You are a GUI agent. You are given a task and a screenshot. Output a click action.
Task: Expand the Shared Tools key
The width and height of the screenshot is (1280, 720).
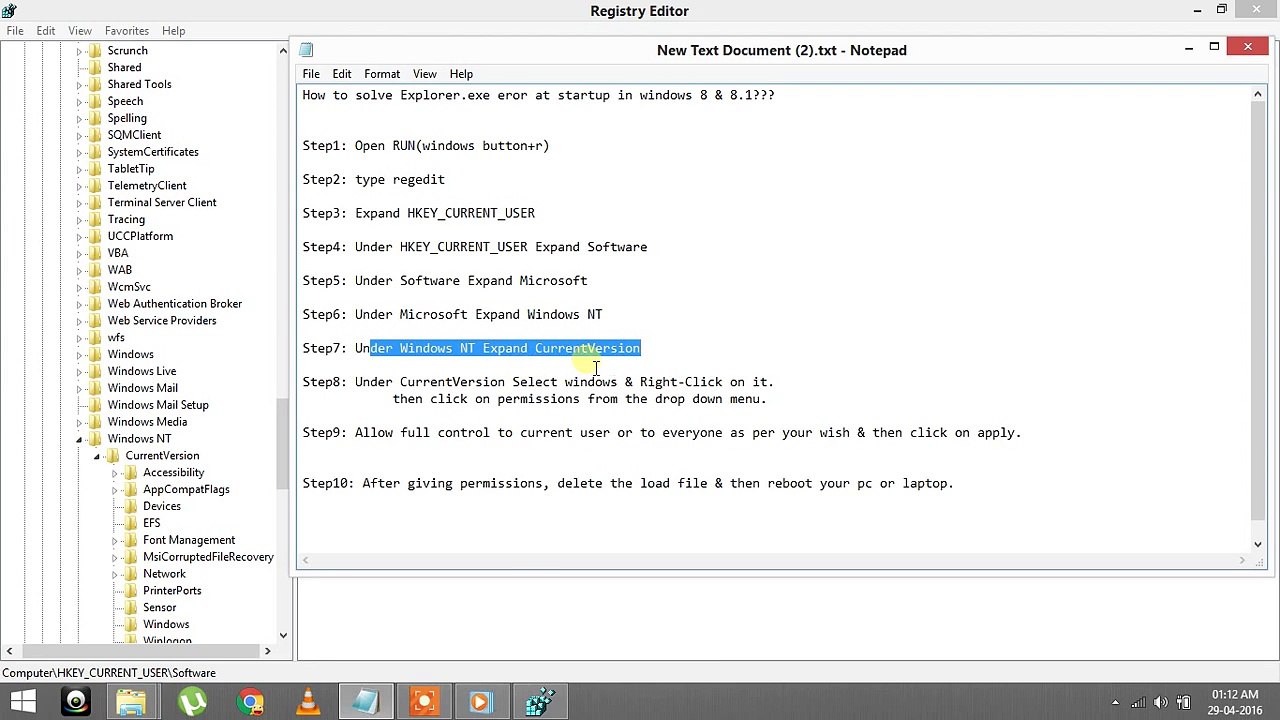(79, 85)
